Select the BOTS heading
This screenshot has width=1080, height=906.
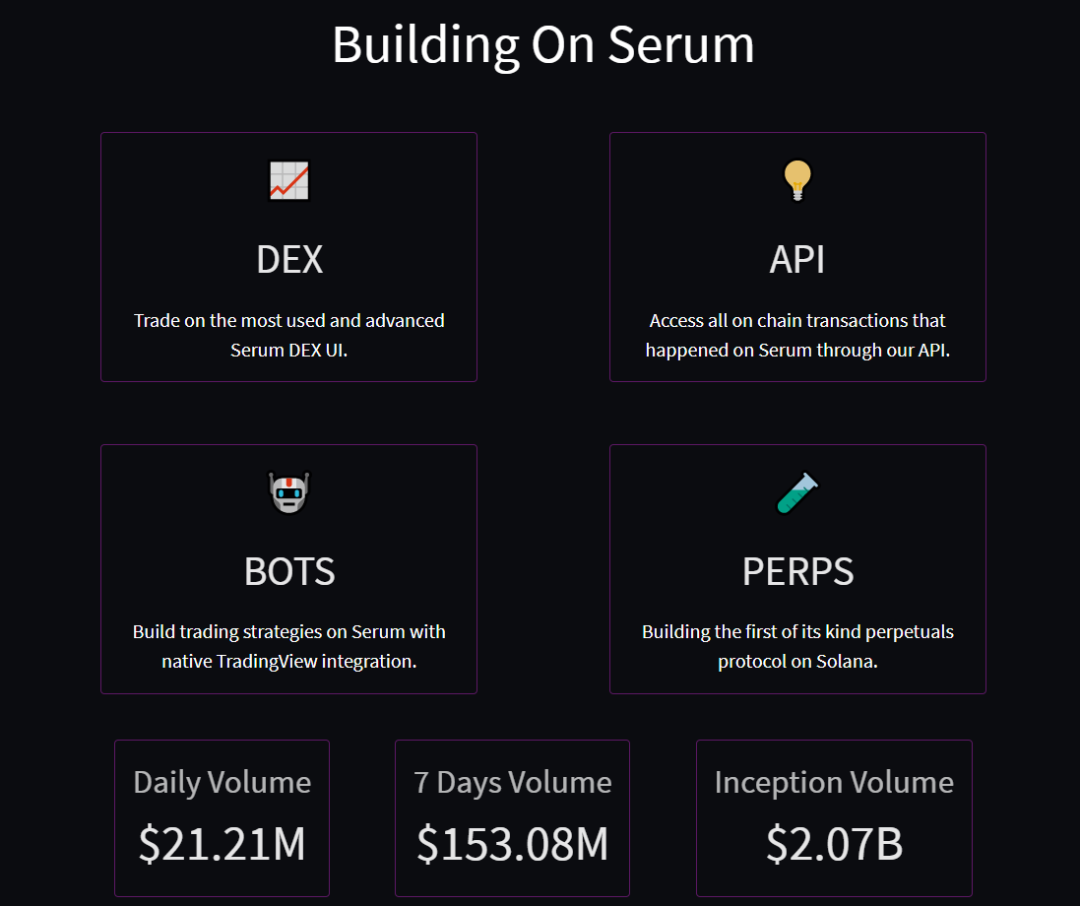tap(289, 572)
